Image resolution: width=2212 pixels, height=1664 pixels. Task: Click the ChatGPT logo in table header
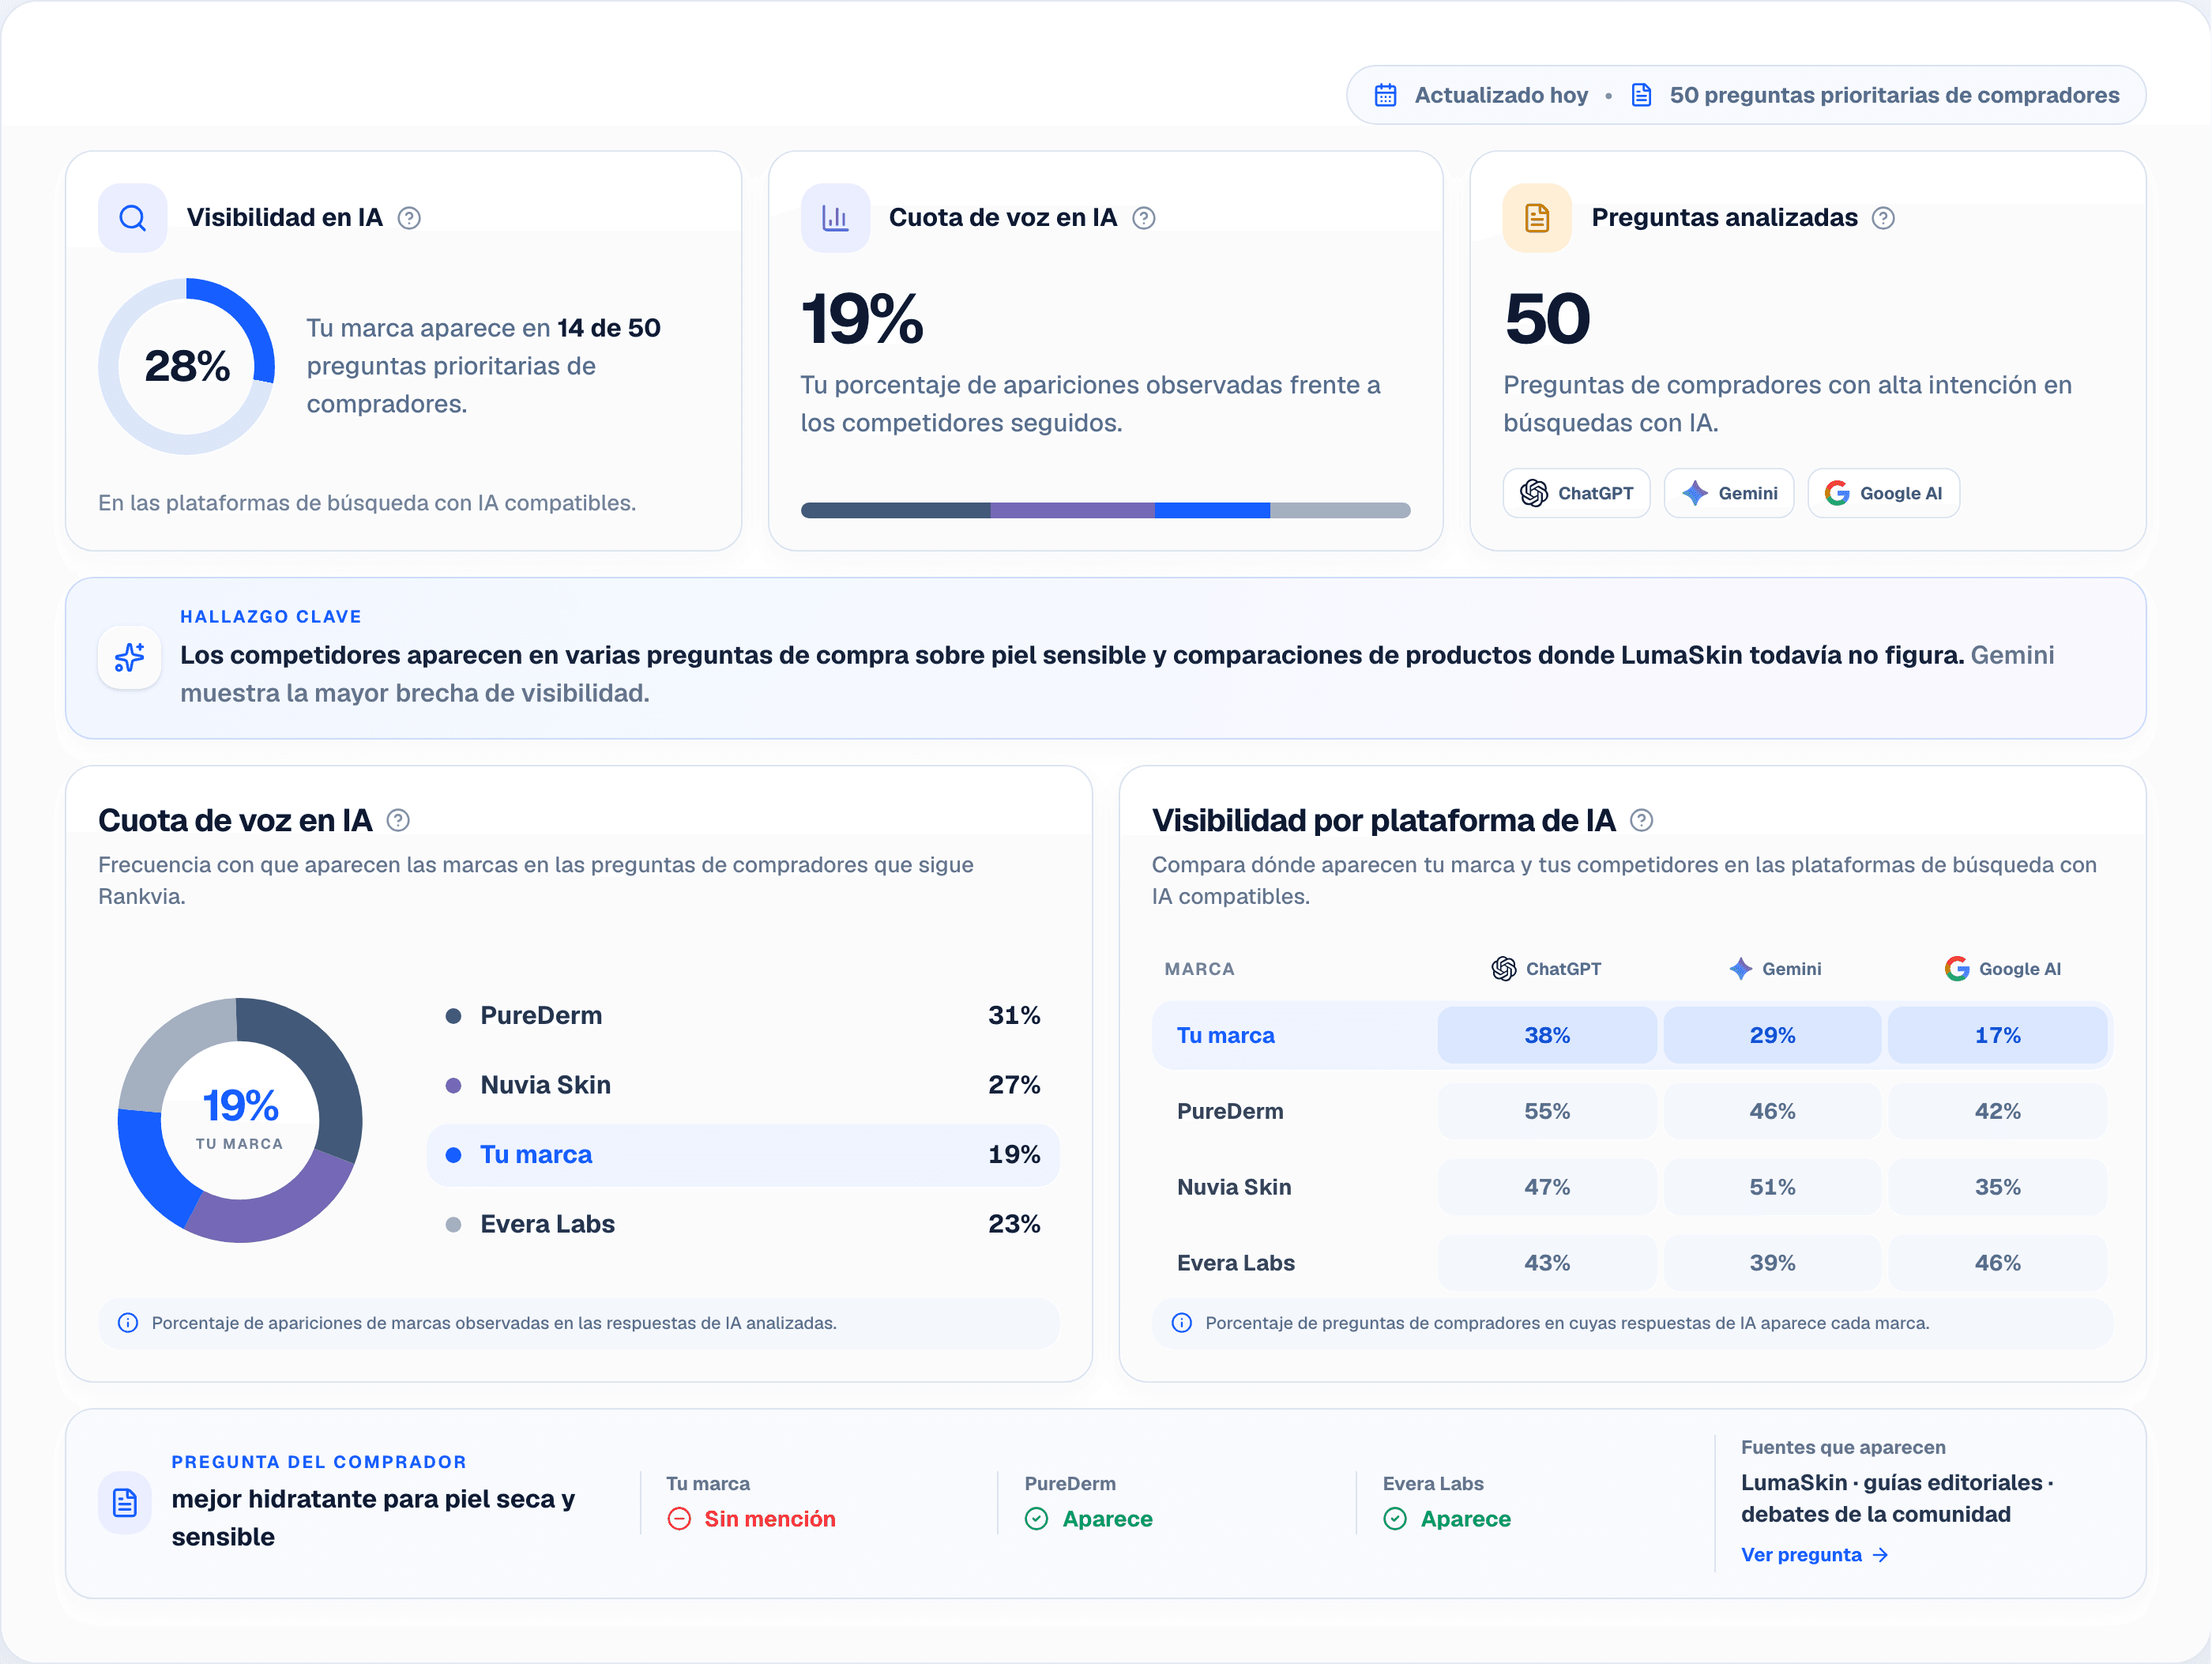(1504, 968)
